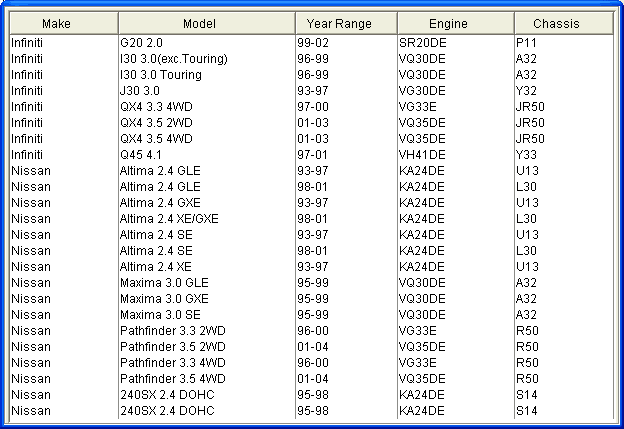The width and height of the screenshot is (624, 429).
Task: Sort by the Make column header
Action: click(64, 23)
